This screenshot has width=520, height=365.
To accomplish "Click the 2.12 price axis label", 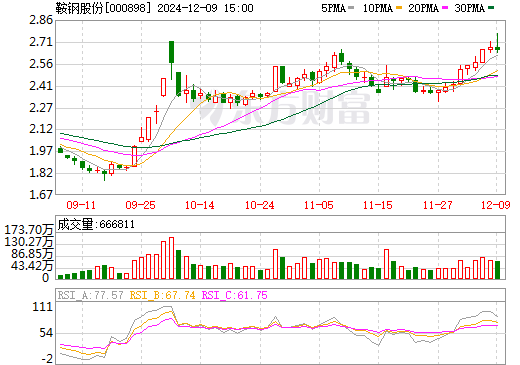I will (41, 129).
